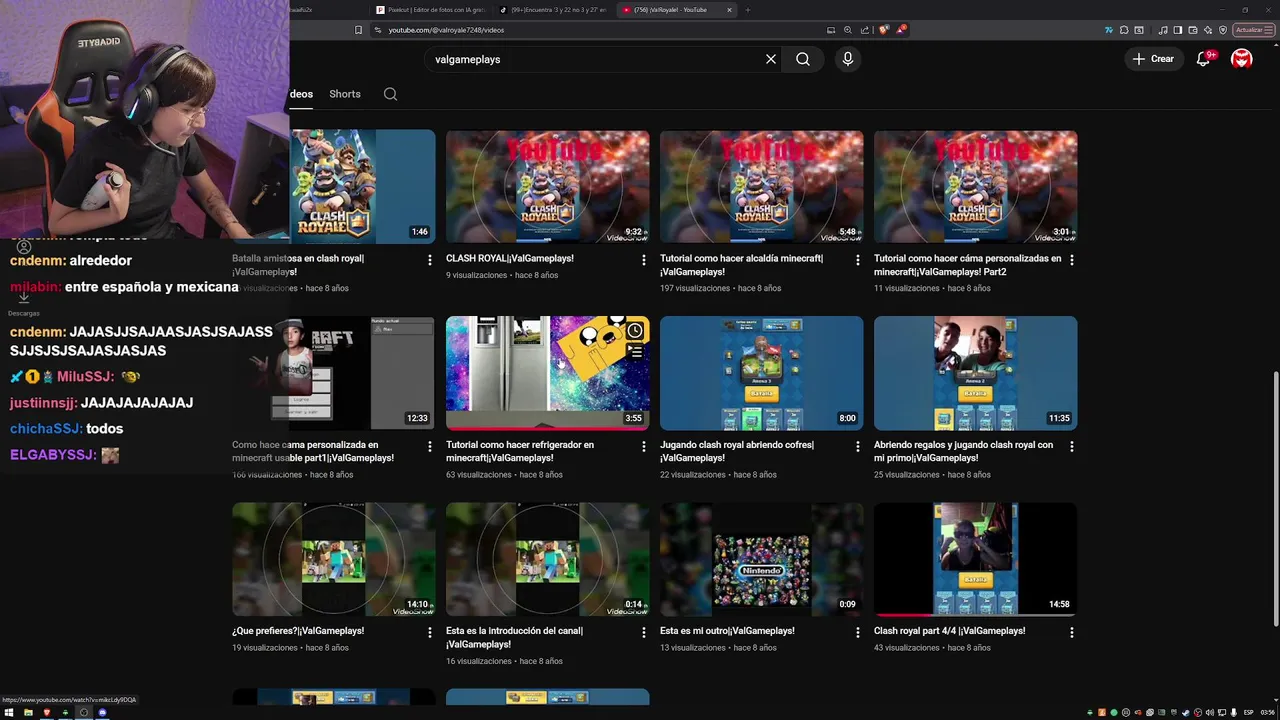
Task: Open volume speaker icon in system tray
Action: (x=1210, y=712)
